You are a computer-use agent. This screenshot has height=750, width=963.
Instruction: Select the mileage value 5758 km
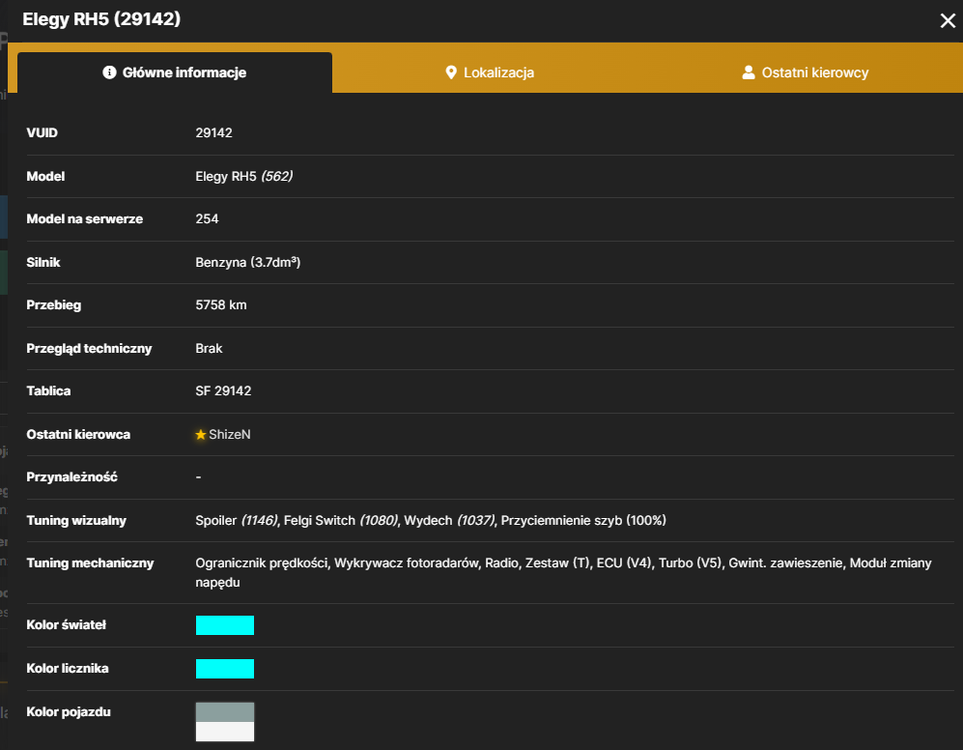click(221, 305)
